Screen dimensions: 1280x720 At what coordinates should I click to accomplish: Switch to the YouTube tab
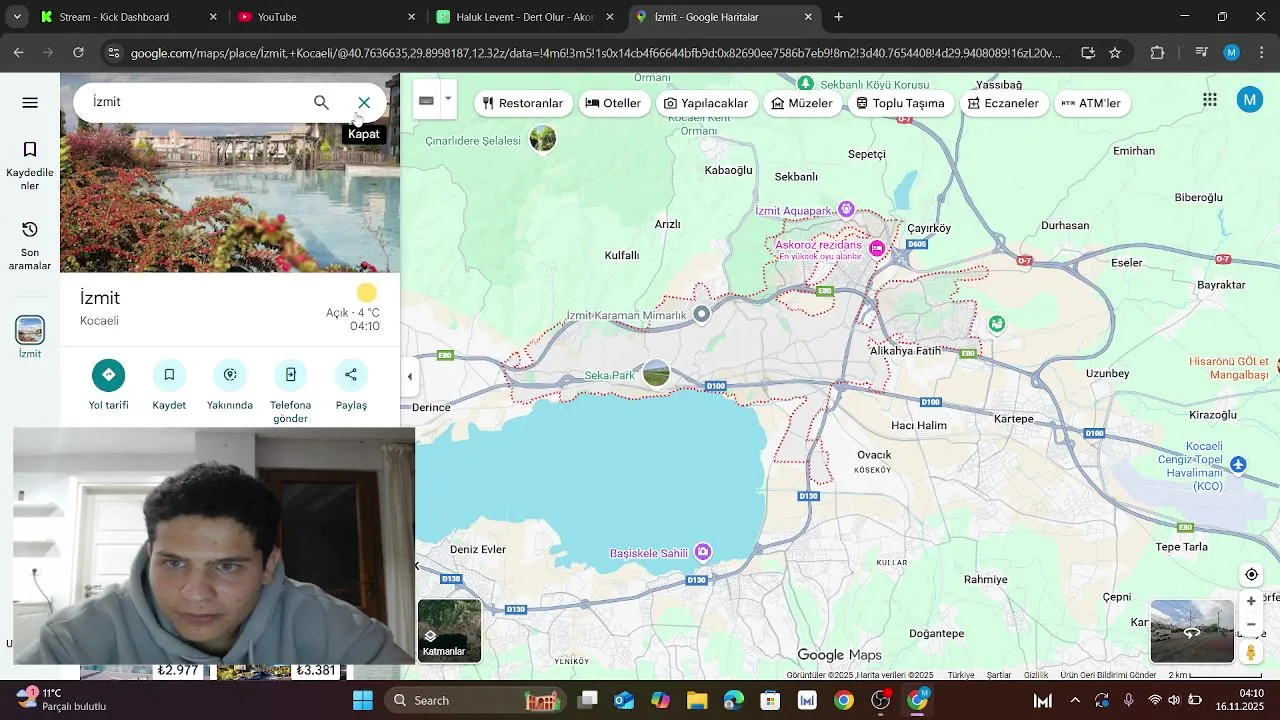325,17
